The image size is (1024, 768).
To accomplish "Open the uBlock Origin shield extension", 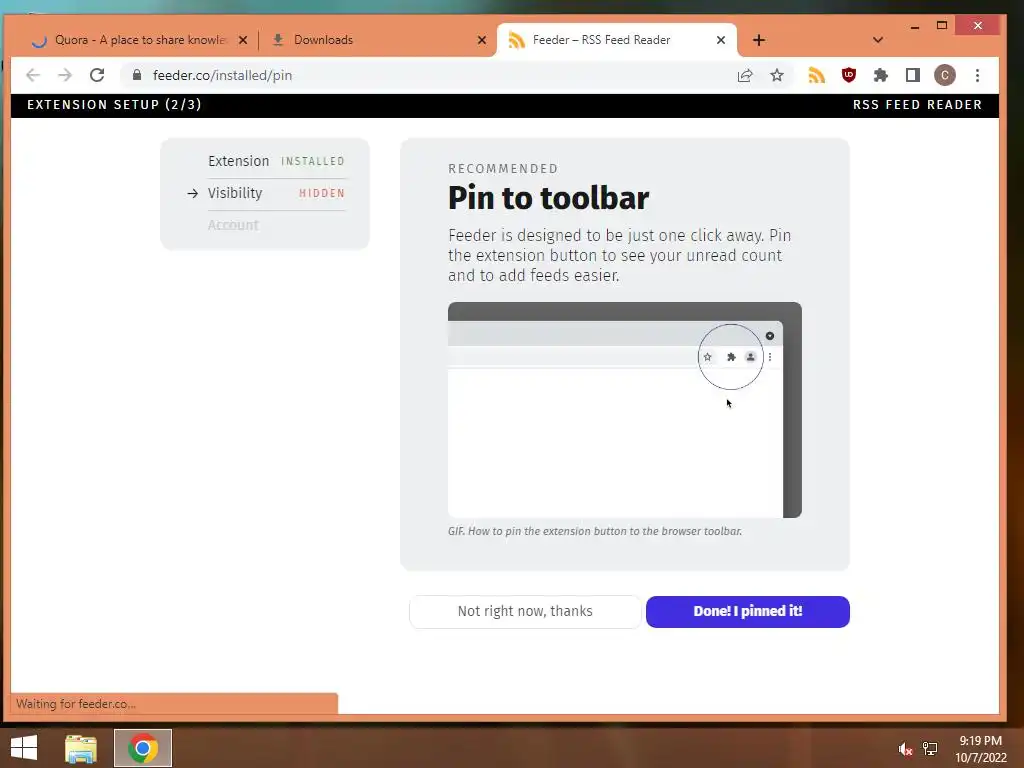I will (x=848, y=75).
